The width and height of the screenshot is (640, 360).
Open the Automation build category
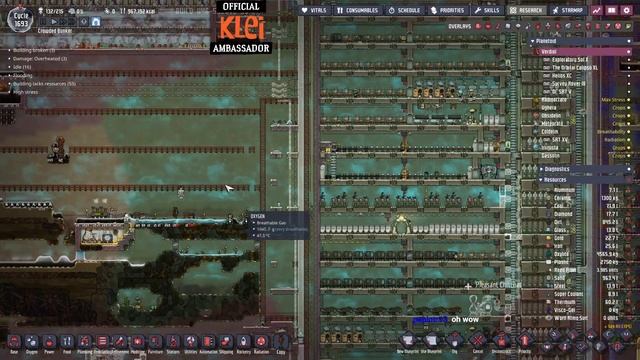pyautogui.click(x=208, y=343)
